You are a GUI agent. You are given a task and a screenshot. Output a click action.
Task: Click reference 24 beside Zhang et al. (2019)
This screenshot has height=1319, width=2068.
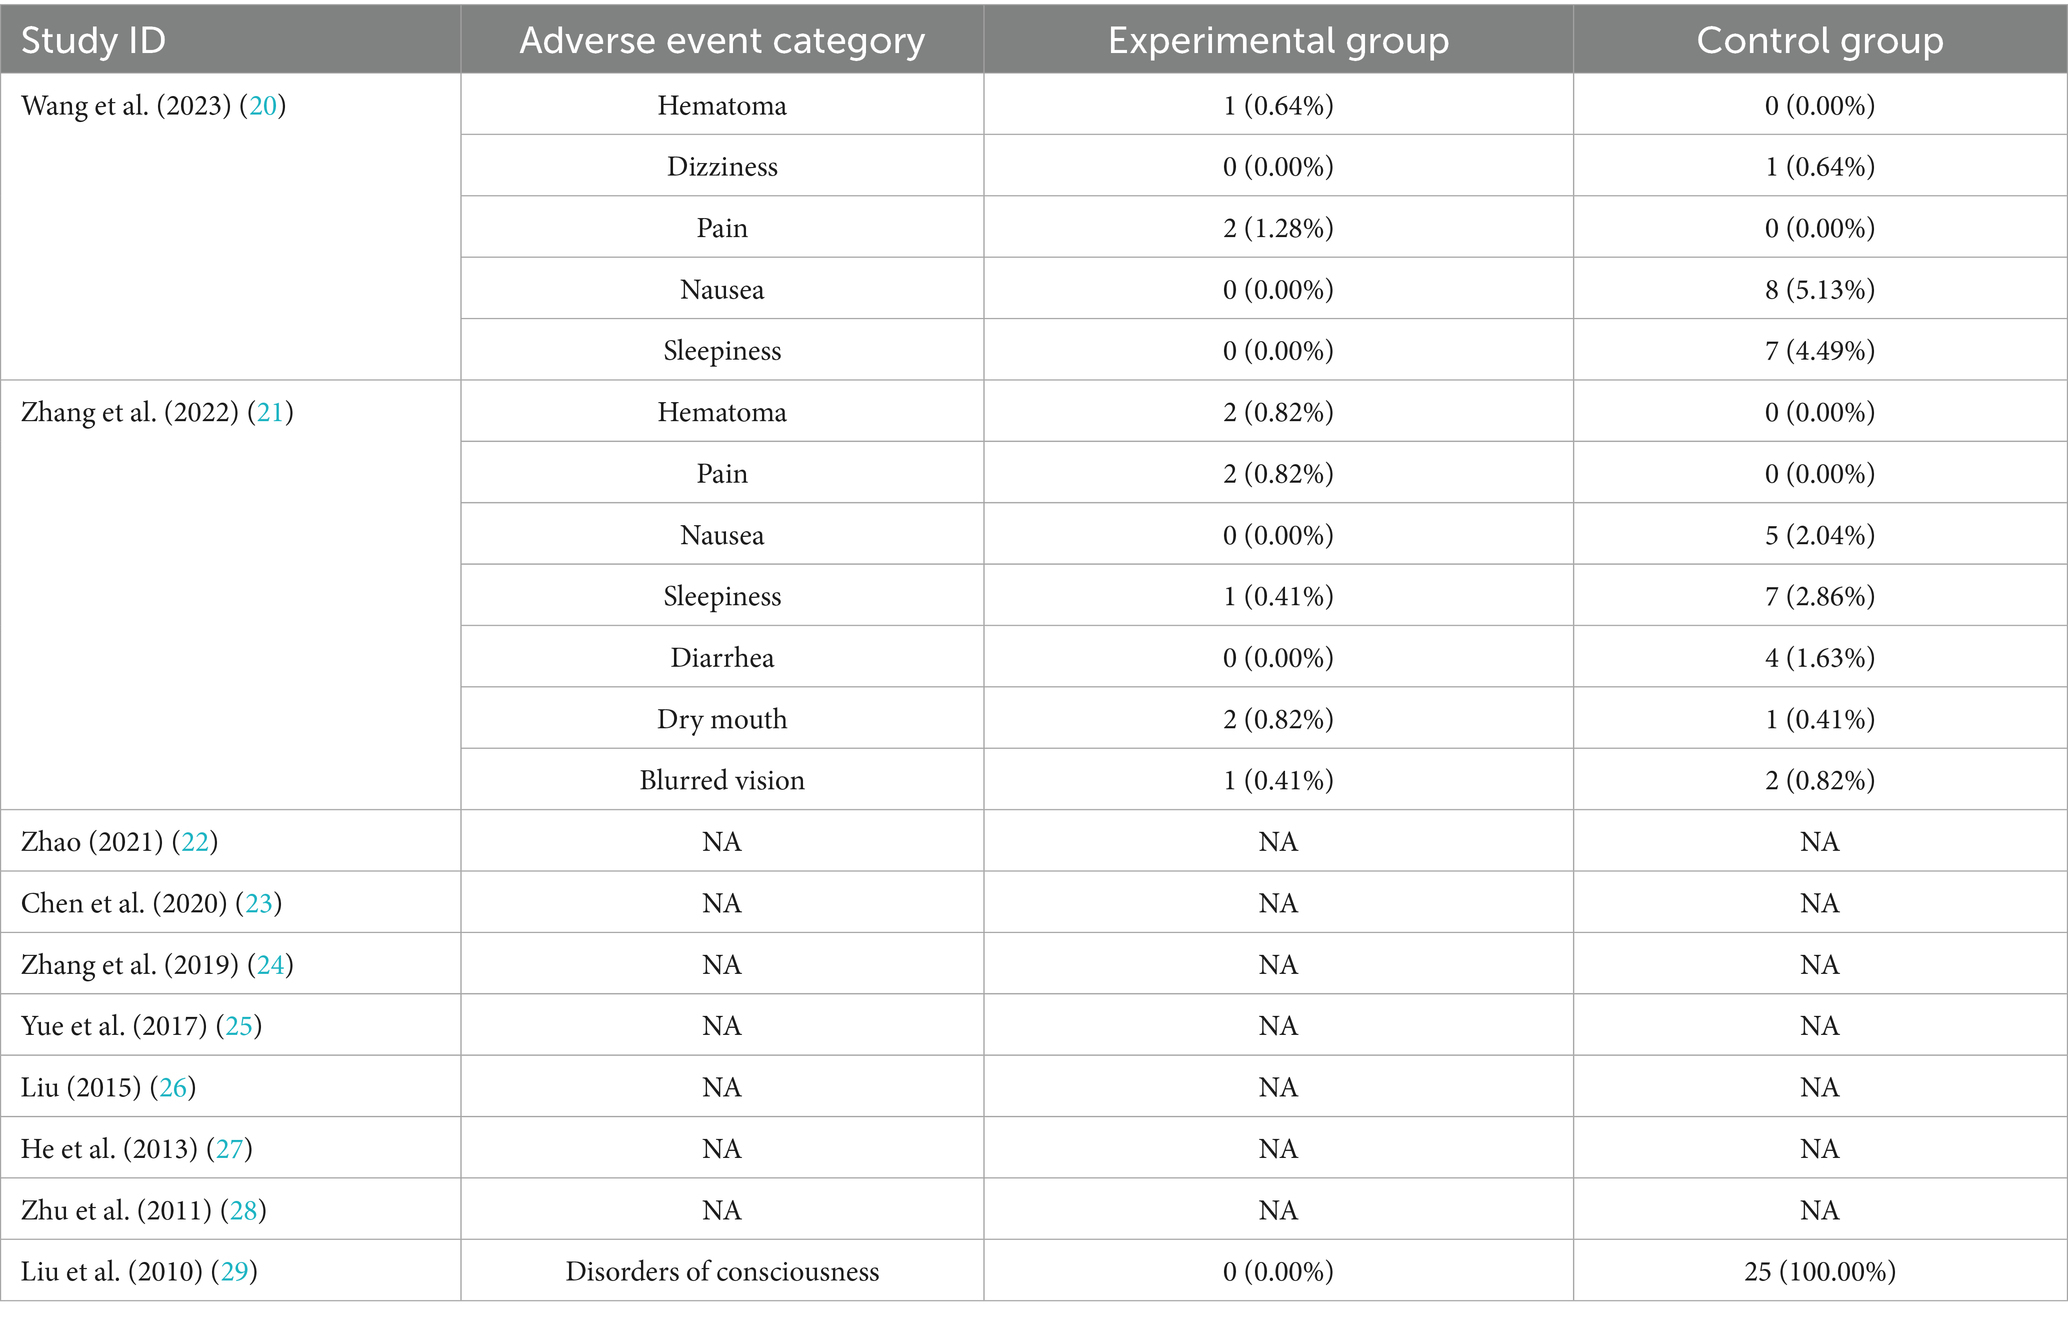(x=270, y=965)
